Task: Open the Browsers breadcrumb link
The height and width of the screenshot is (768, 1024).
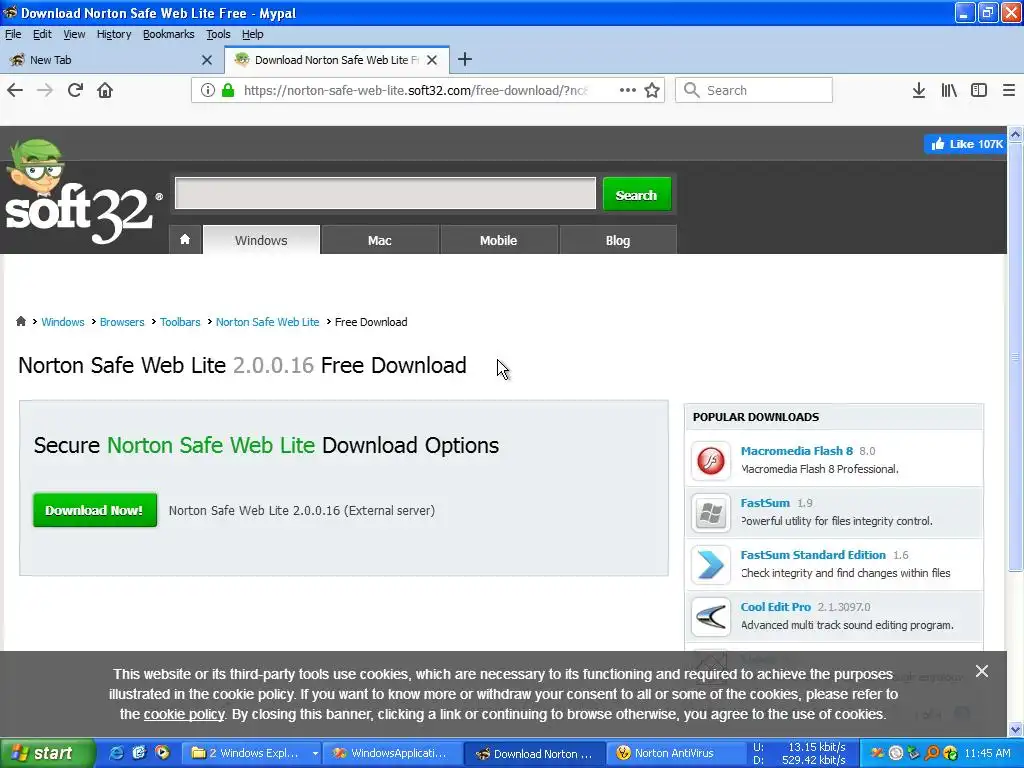Action: click(x=122, y=322)
